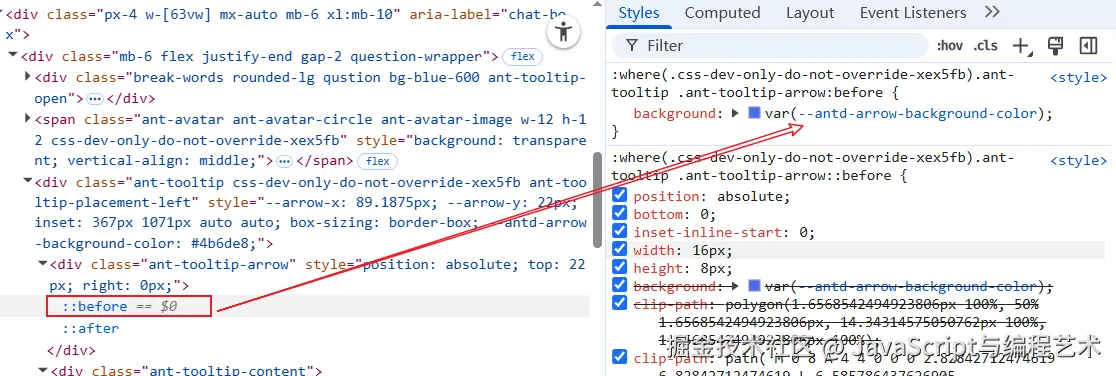The width and height of the screenshot is (1116, 376).
Task: Toggle checkbox of clip-path path declaration
Action: click(619, 357)
